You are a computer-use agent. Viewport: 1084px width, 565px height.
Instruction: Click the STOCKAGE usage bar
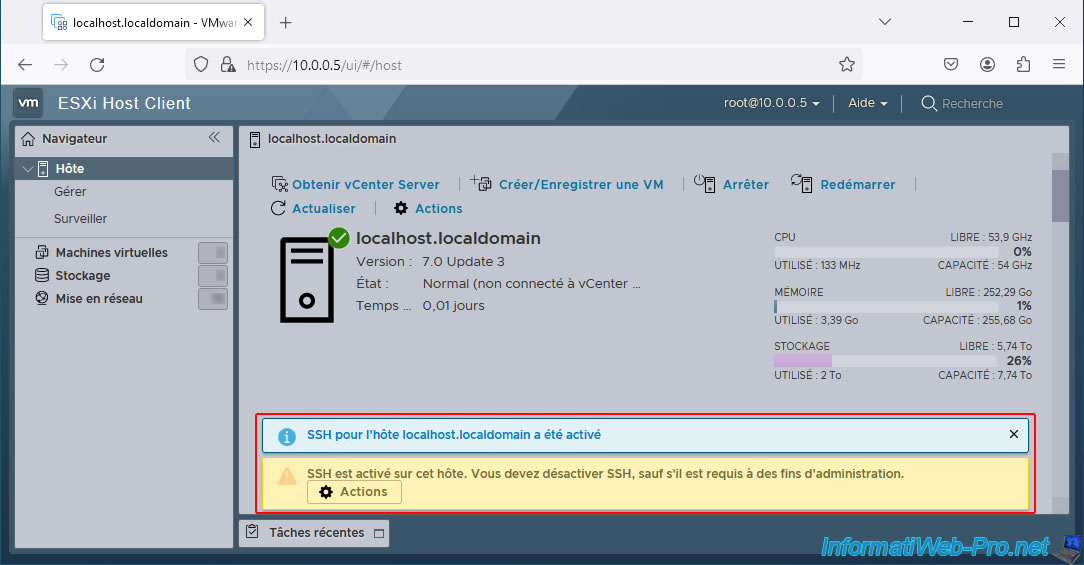(884, 360)
